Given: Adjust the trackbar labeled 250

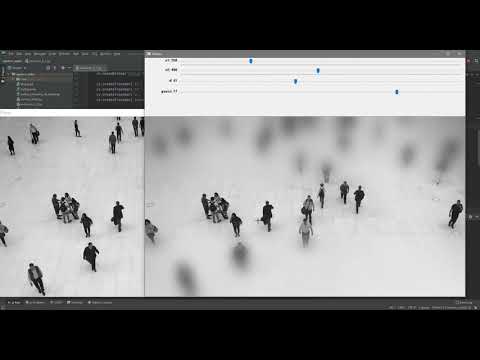Looking at the screenshot, I should point(251,61).
